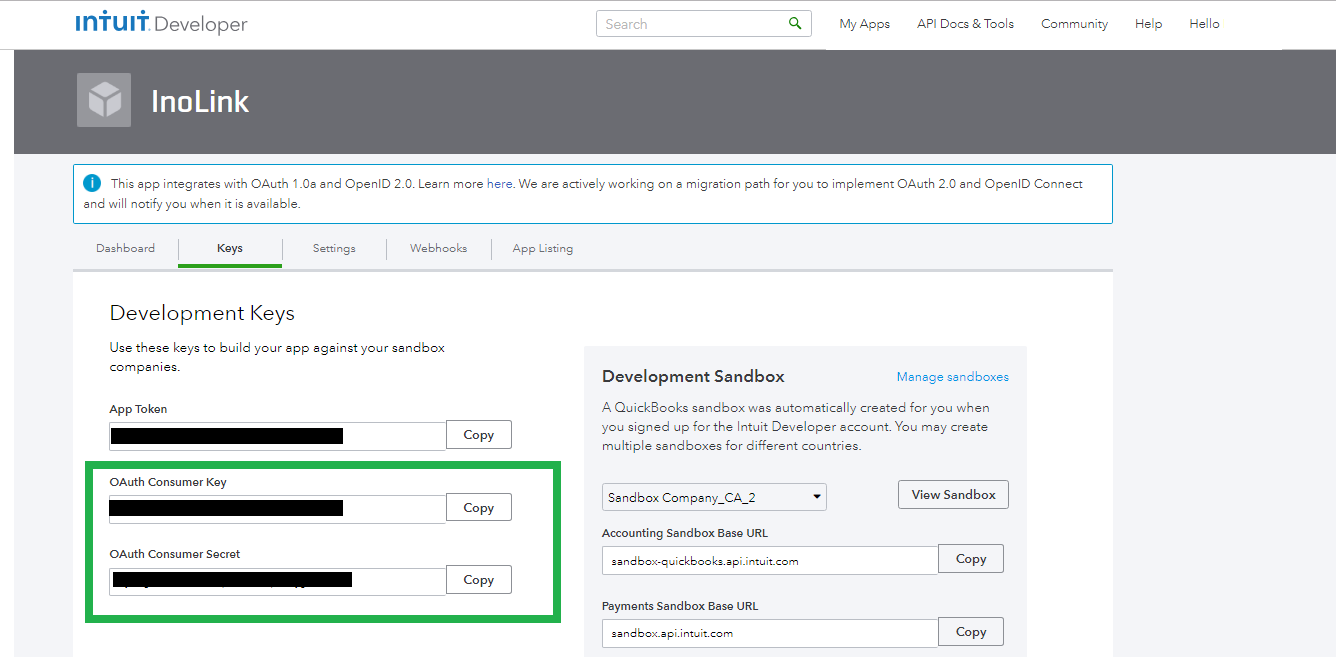Open the Community menu
The height and width of the screenshot is (657, 1336).
(x=1074, y=24)
